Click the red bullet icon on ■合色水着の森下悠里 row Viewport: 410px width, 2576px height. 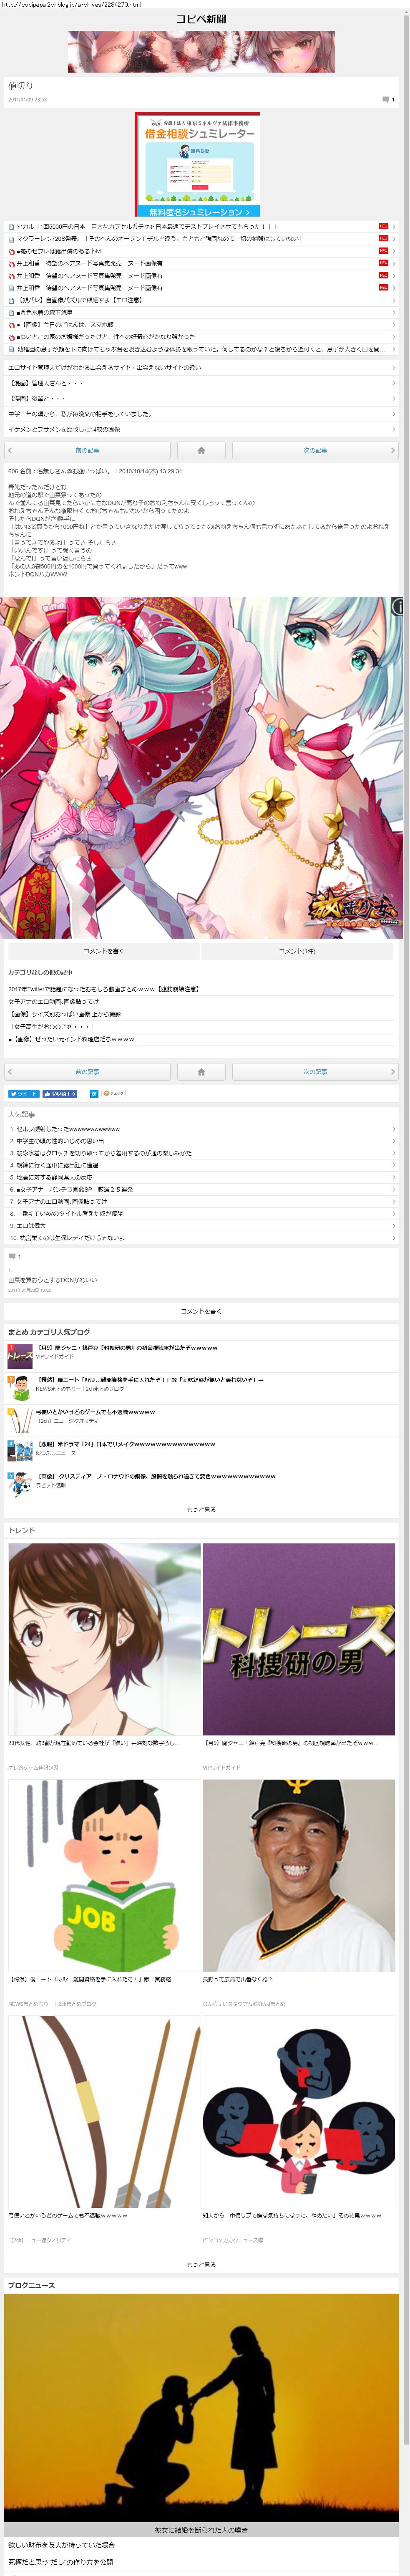click(x=12, y=312)
